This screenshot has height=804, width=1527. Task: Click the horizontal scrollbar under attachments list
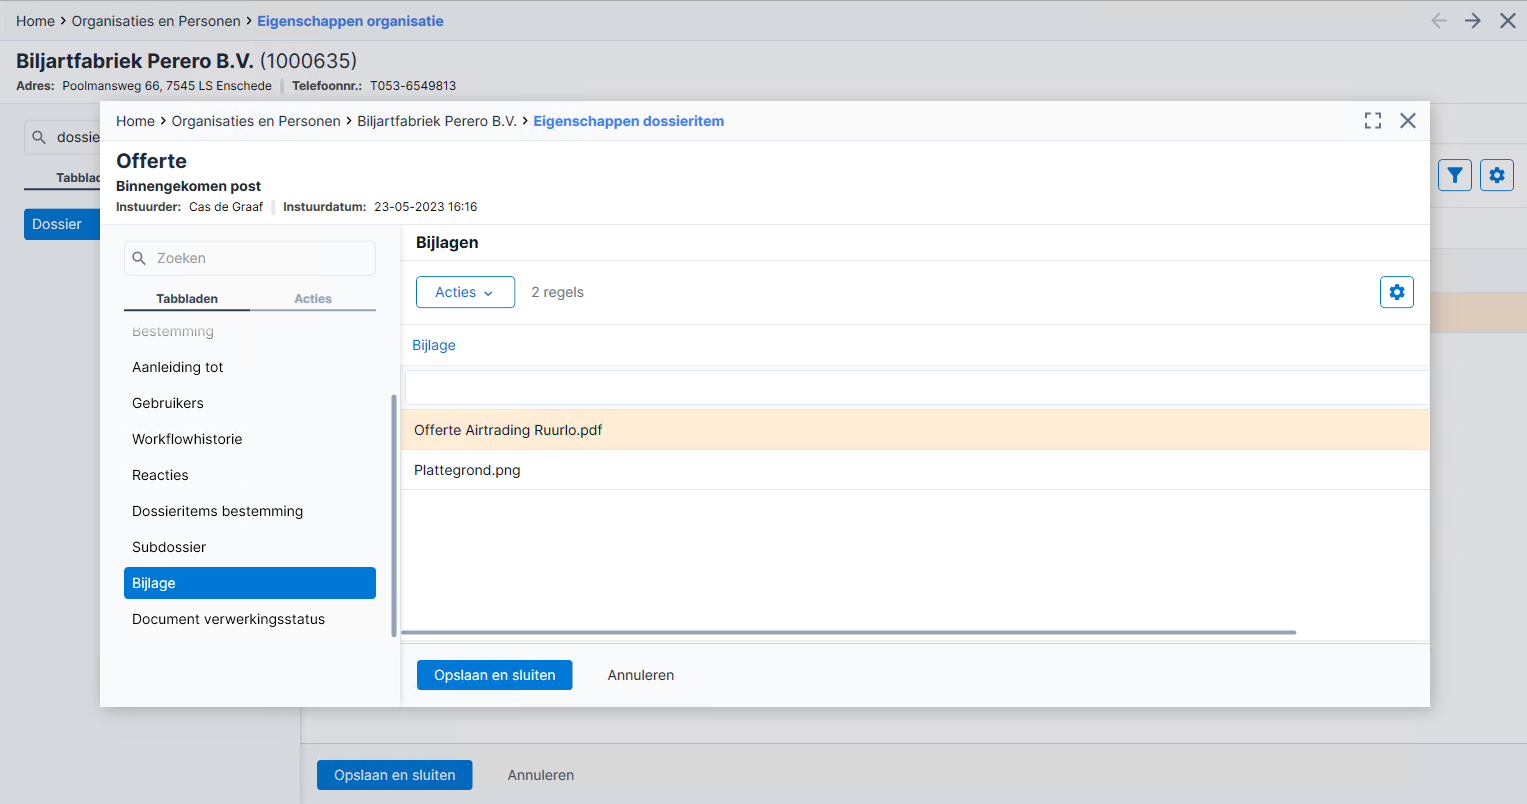pos(848,632)
